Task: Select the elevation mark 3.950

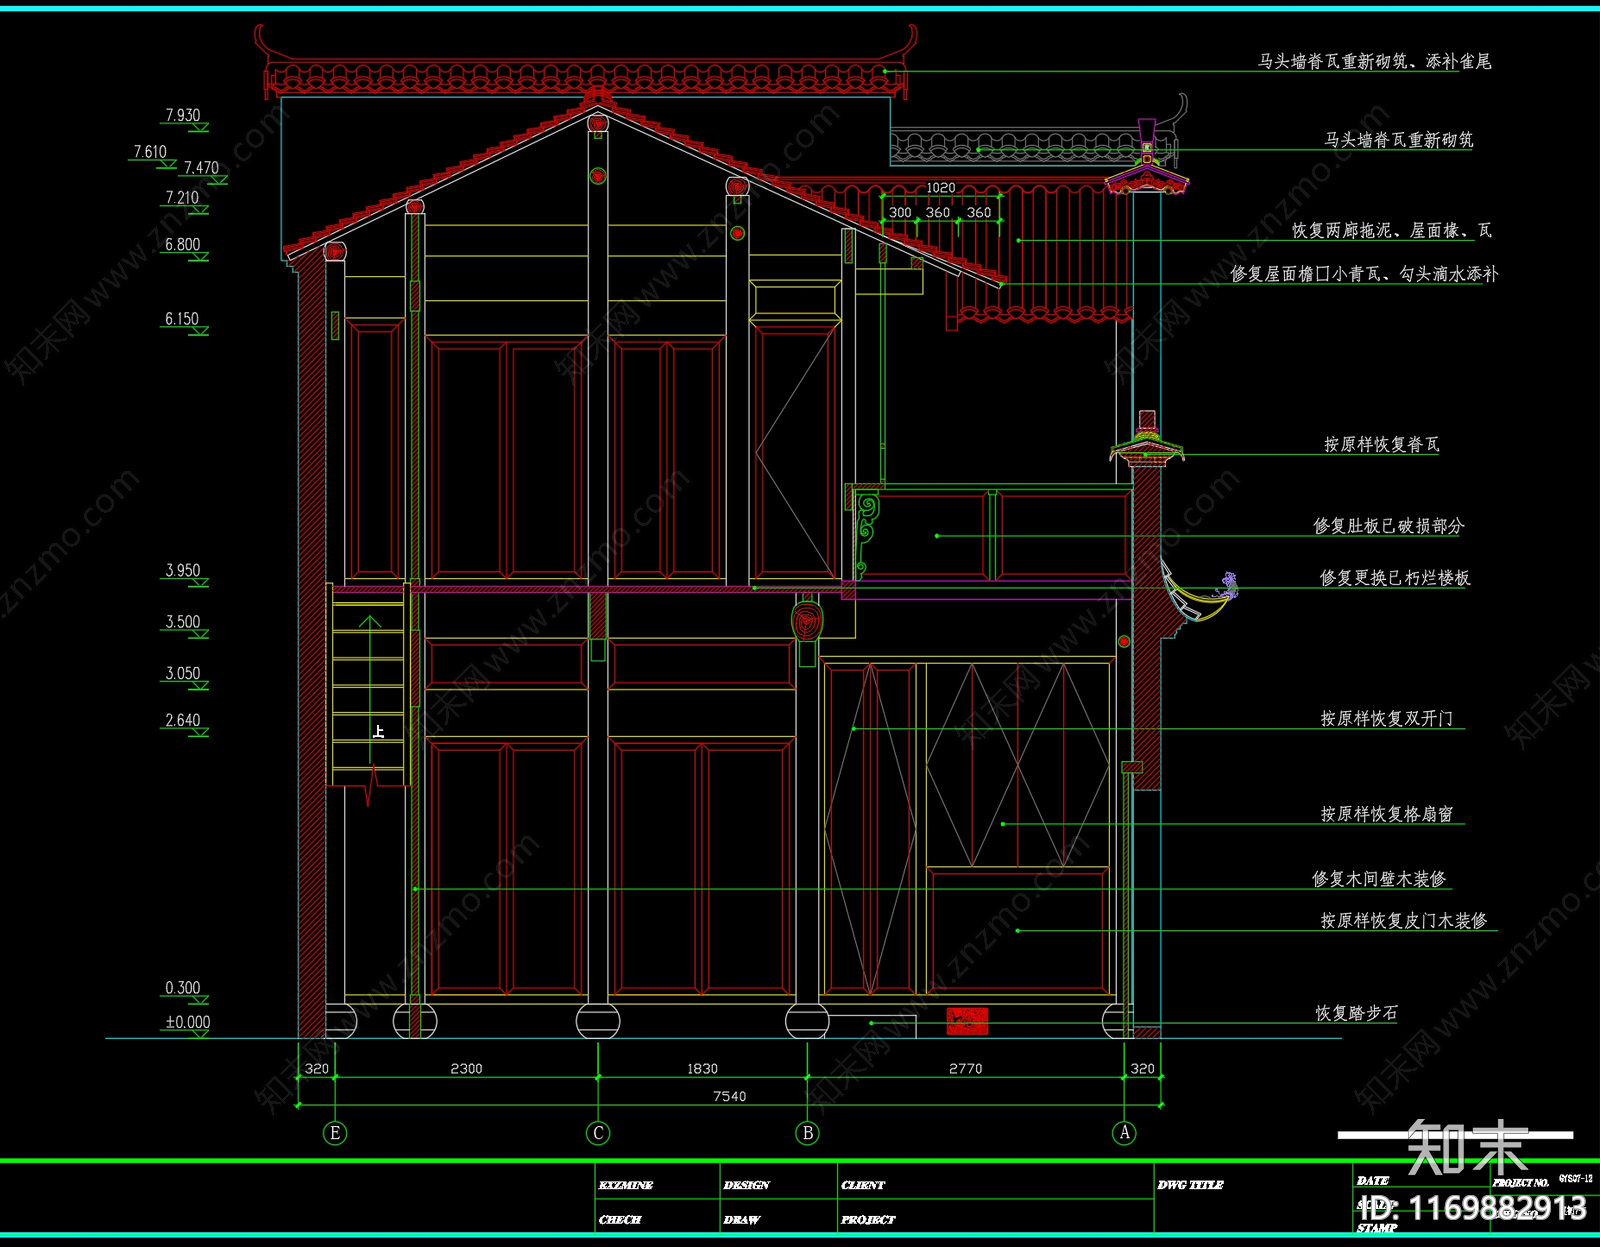Action: pos(183,571)
